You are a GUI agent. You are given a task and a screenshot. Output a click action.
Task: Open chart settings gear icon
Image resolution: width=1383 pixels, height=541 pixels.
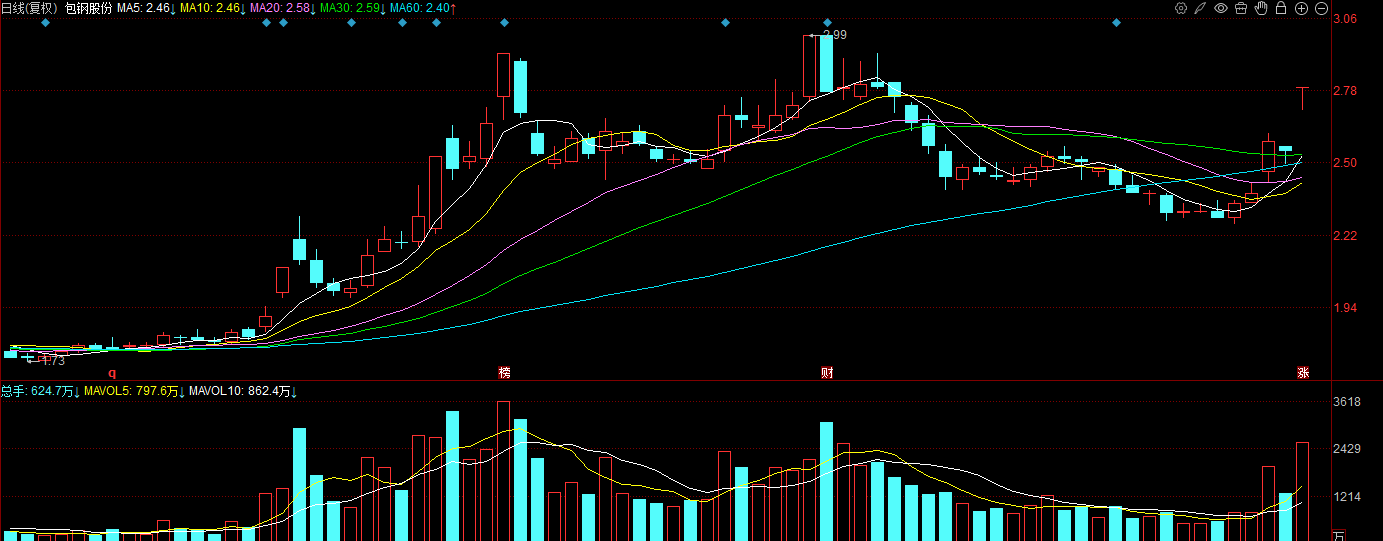tap(1181, 8)
